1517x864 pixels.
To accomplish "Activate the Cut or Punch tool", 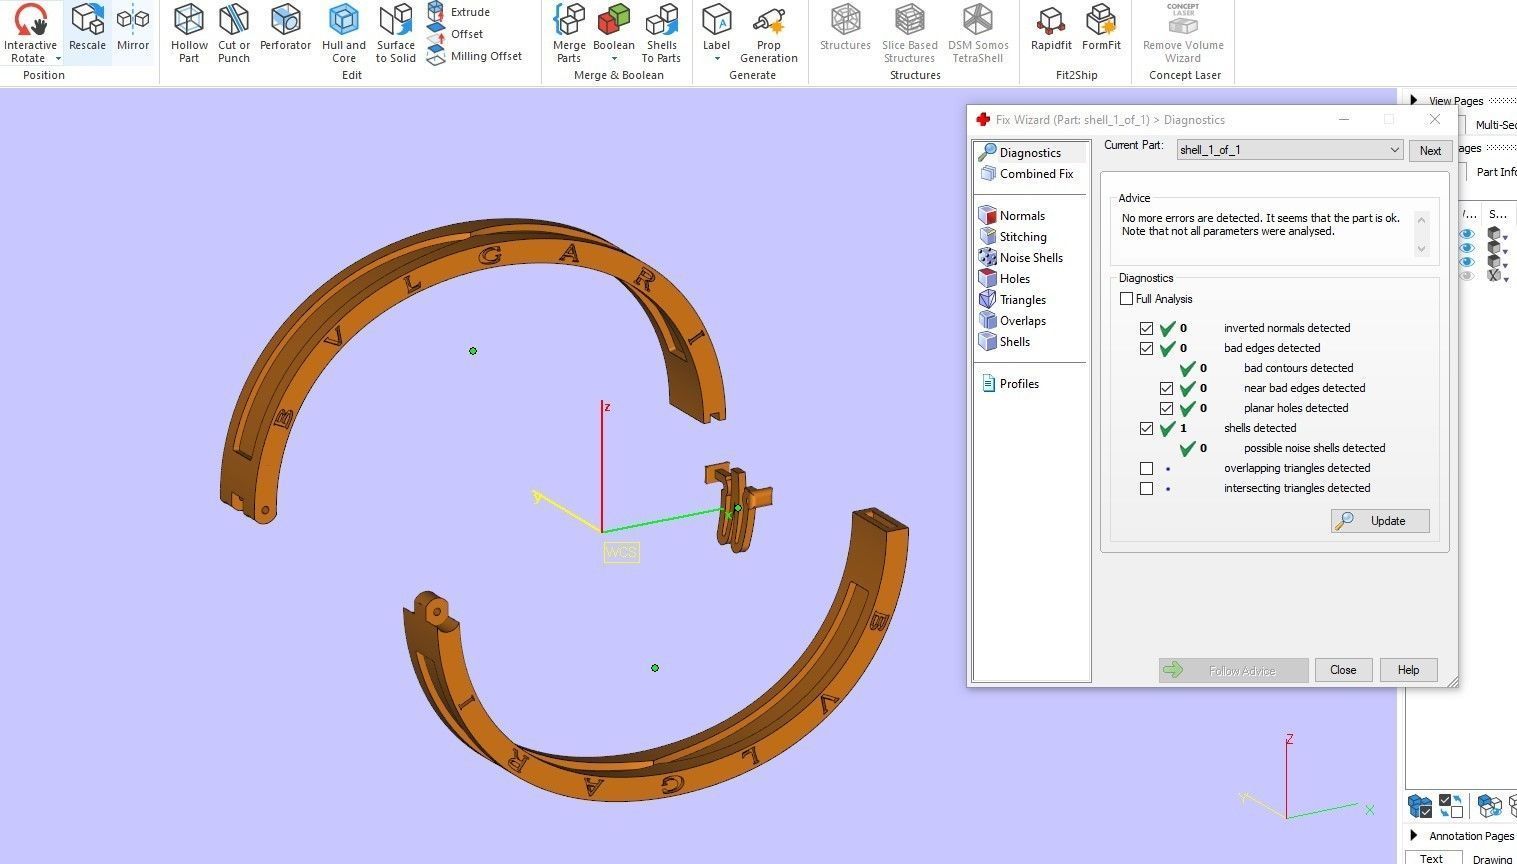I will (234, 33).
